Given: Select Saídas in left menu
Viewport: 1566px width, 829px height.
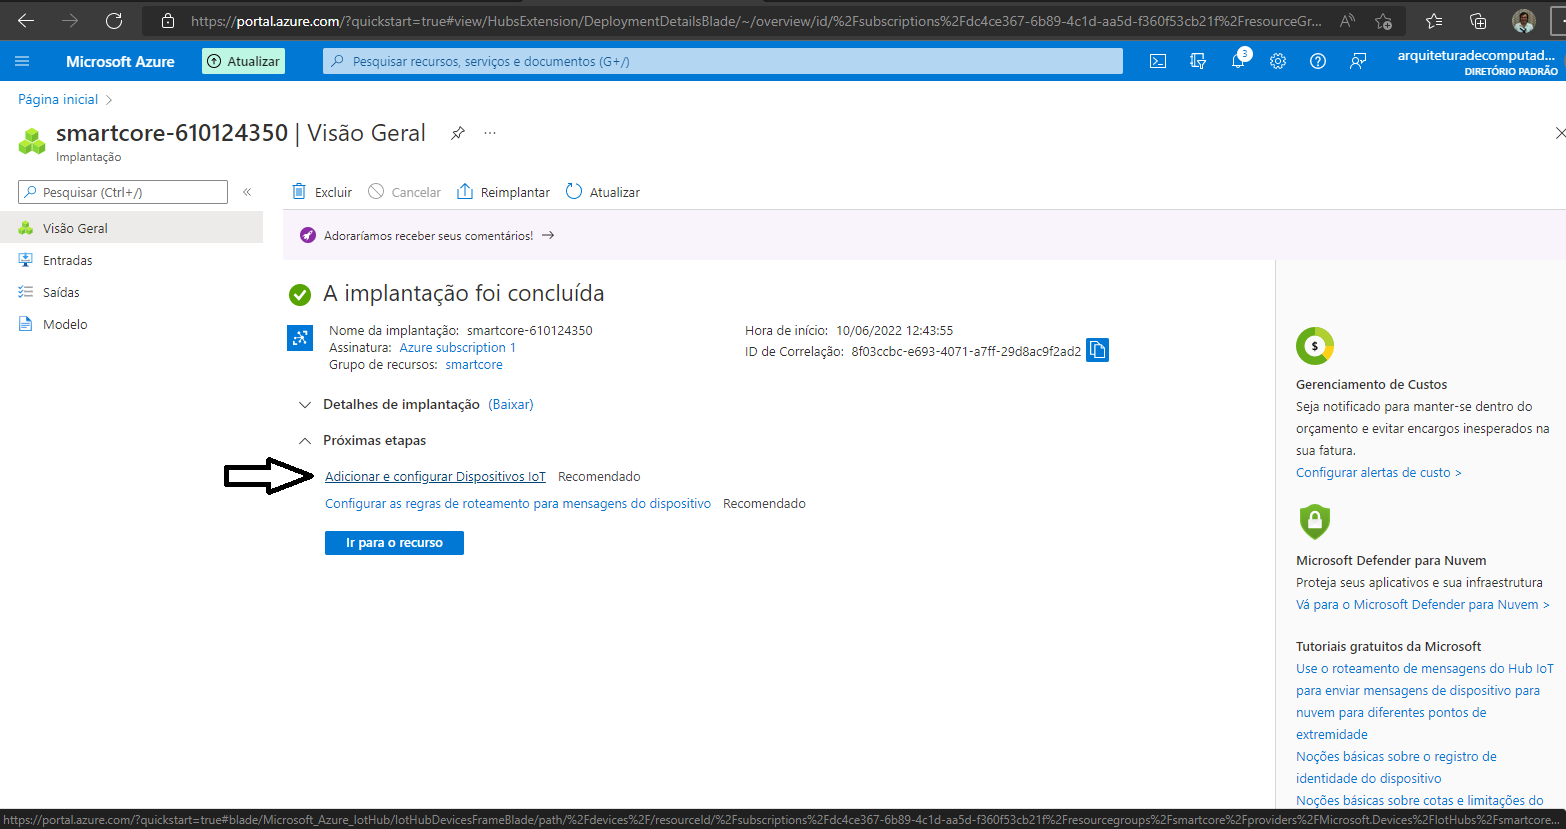Looking at the screenshot, I should [131, 292].
